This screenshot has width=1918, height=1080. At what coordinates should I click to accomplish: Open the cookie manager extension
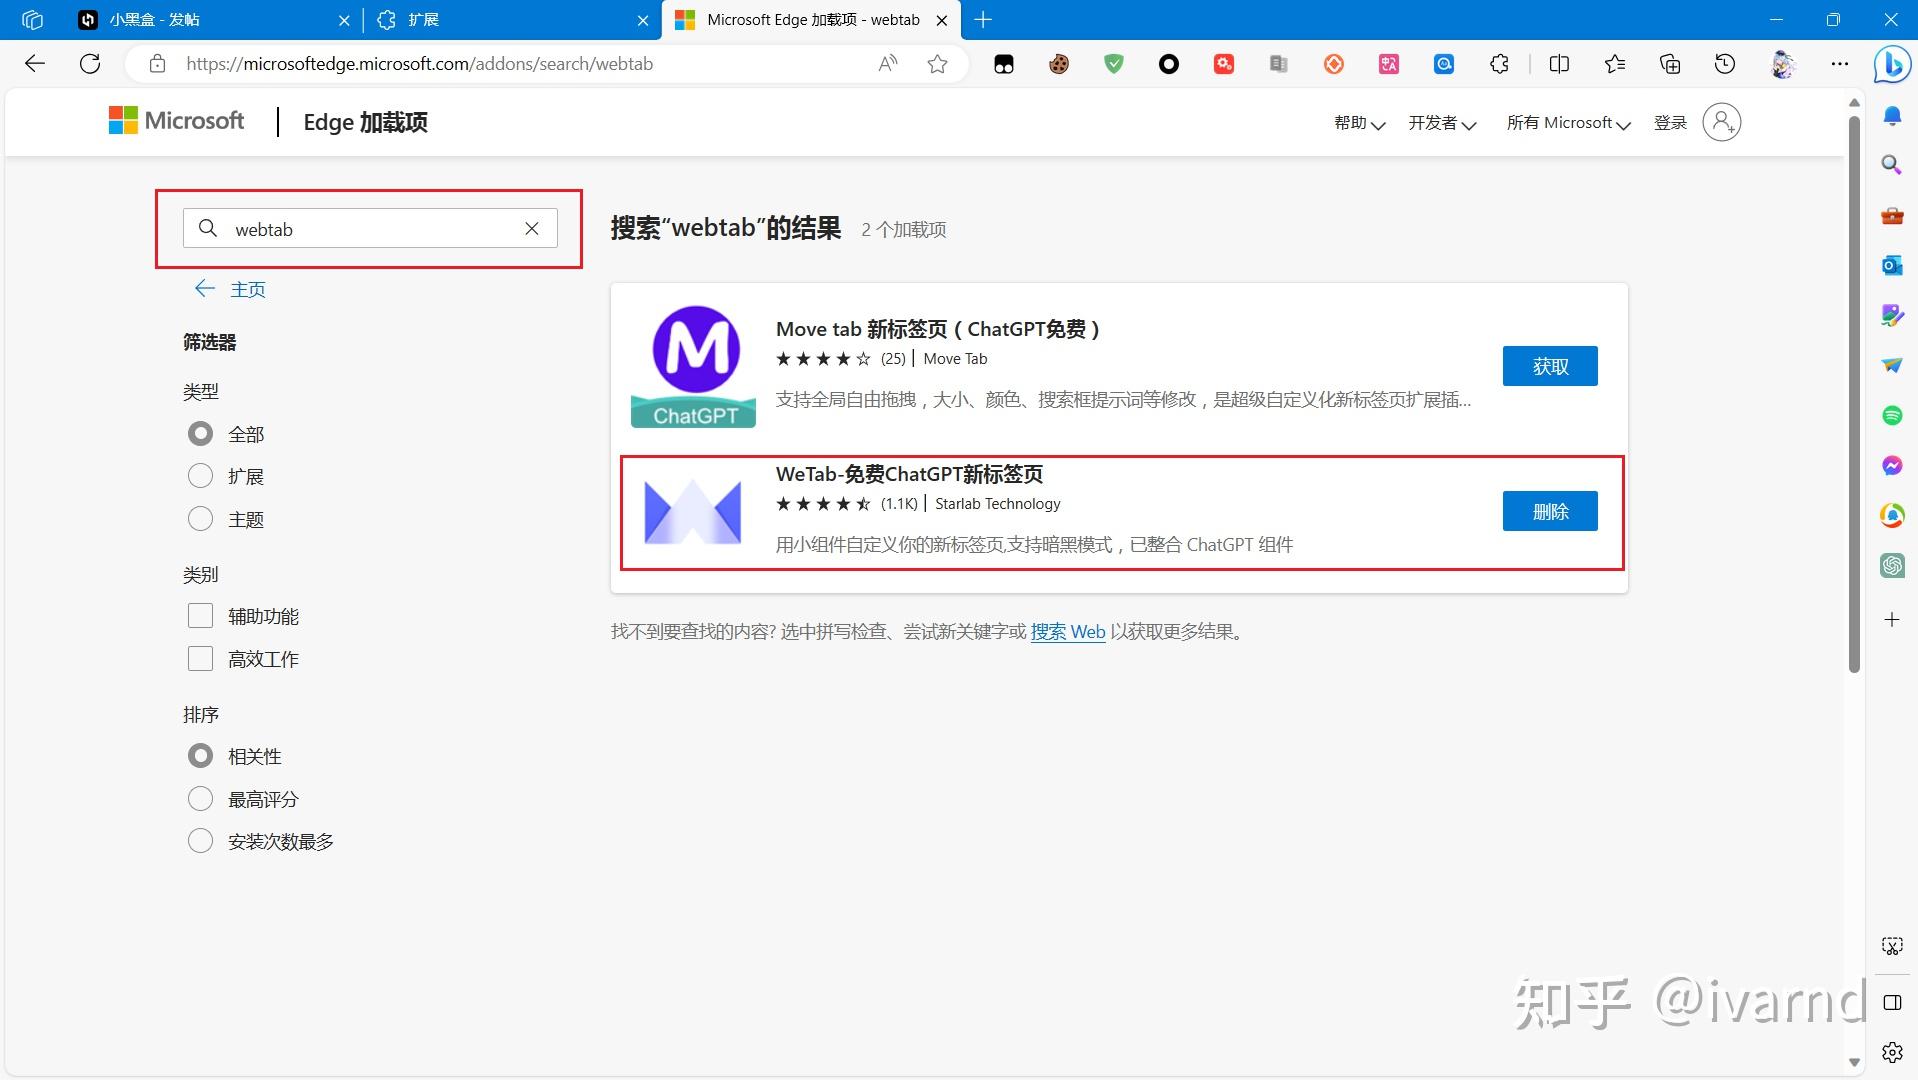pyautogui.click(x=1058, y=63)
